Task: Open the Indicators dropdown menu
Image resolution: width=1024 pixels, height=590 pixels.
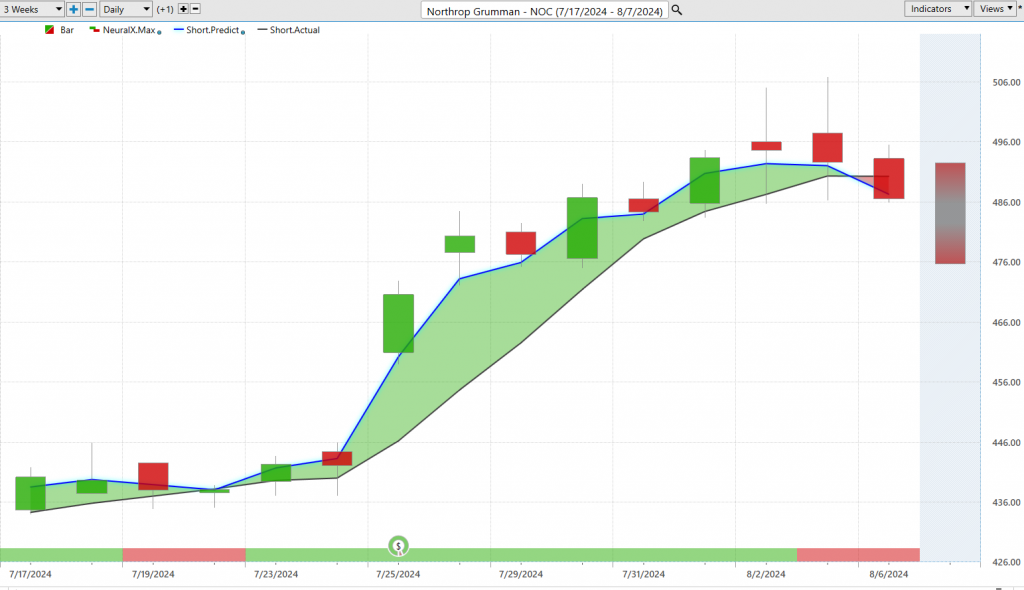Action: (x=938, y=8)
